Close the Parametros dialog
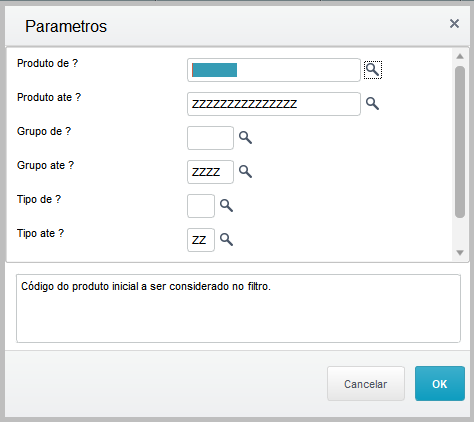This screenshot has width=474, height=422. tap(454, 24)
